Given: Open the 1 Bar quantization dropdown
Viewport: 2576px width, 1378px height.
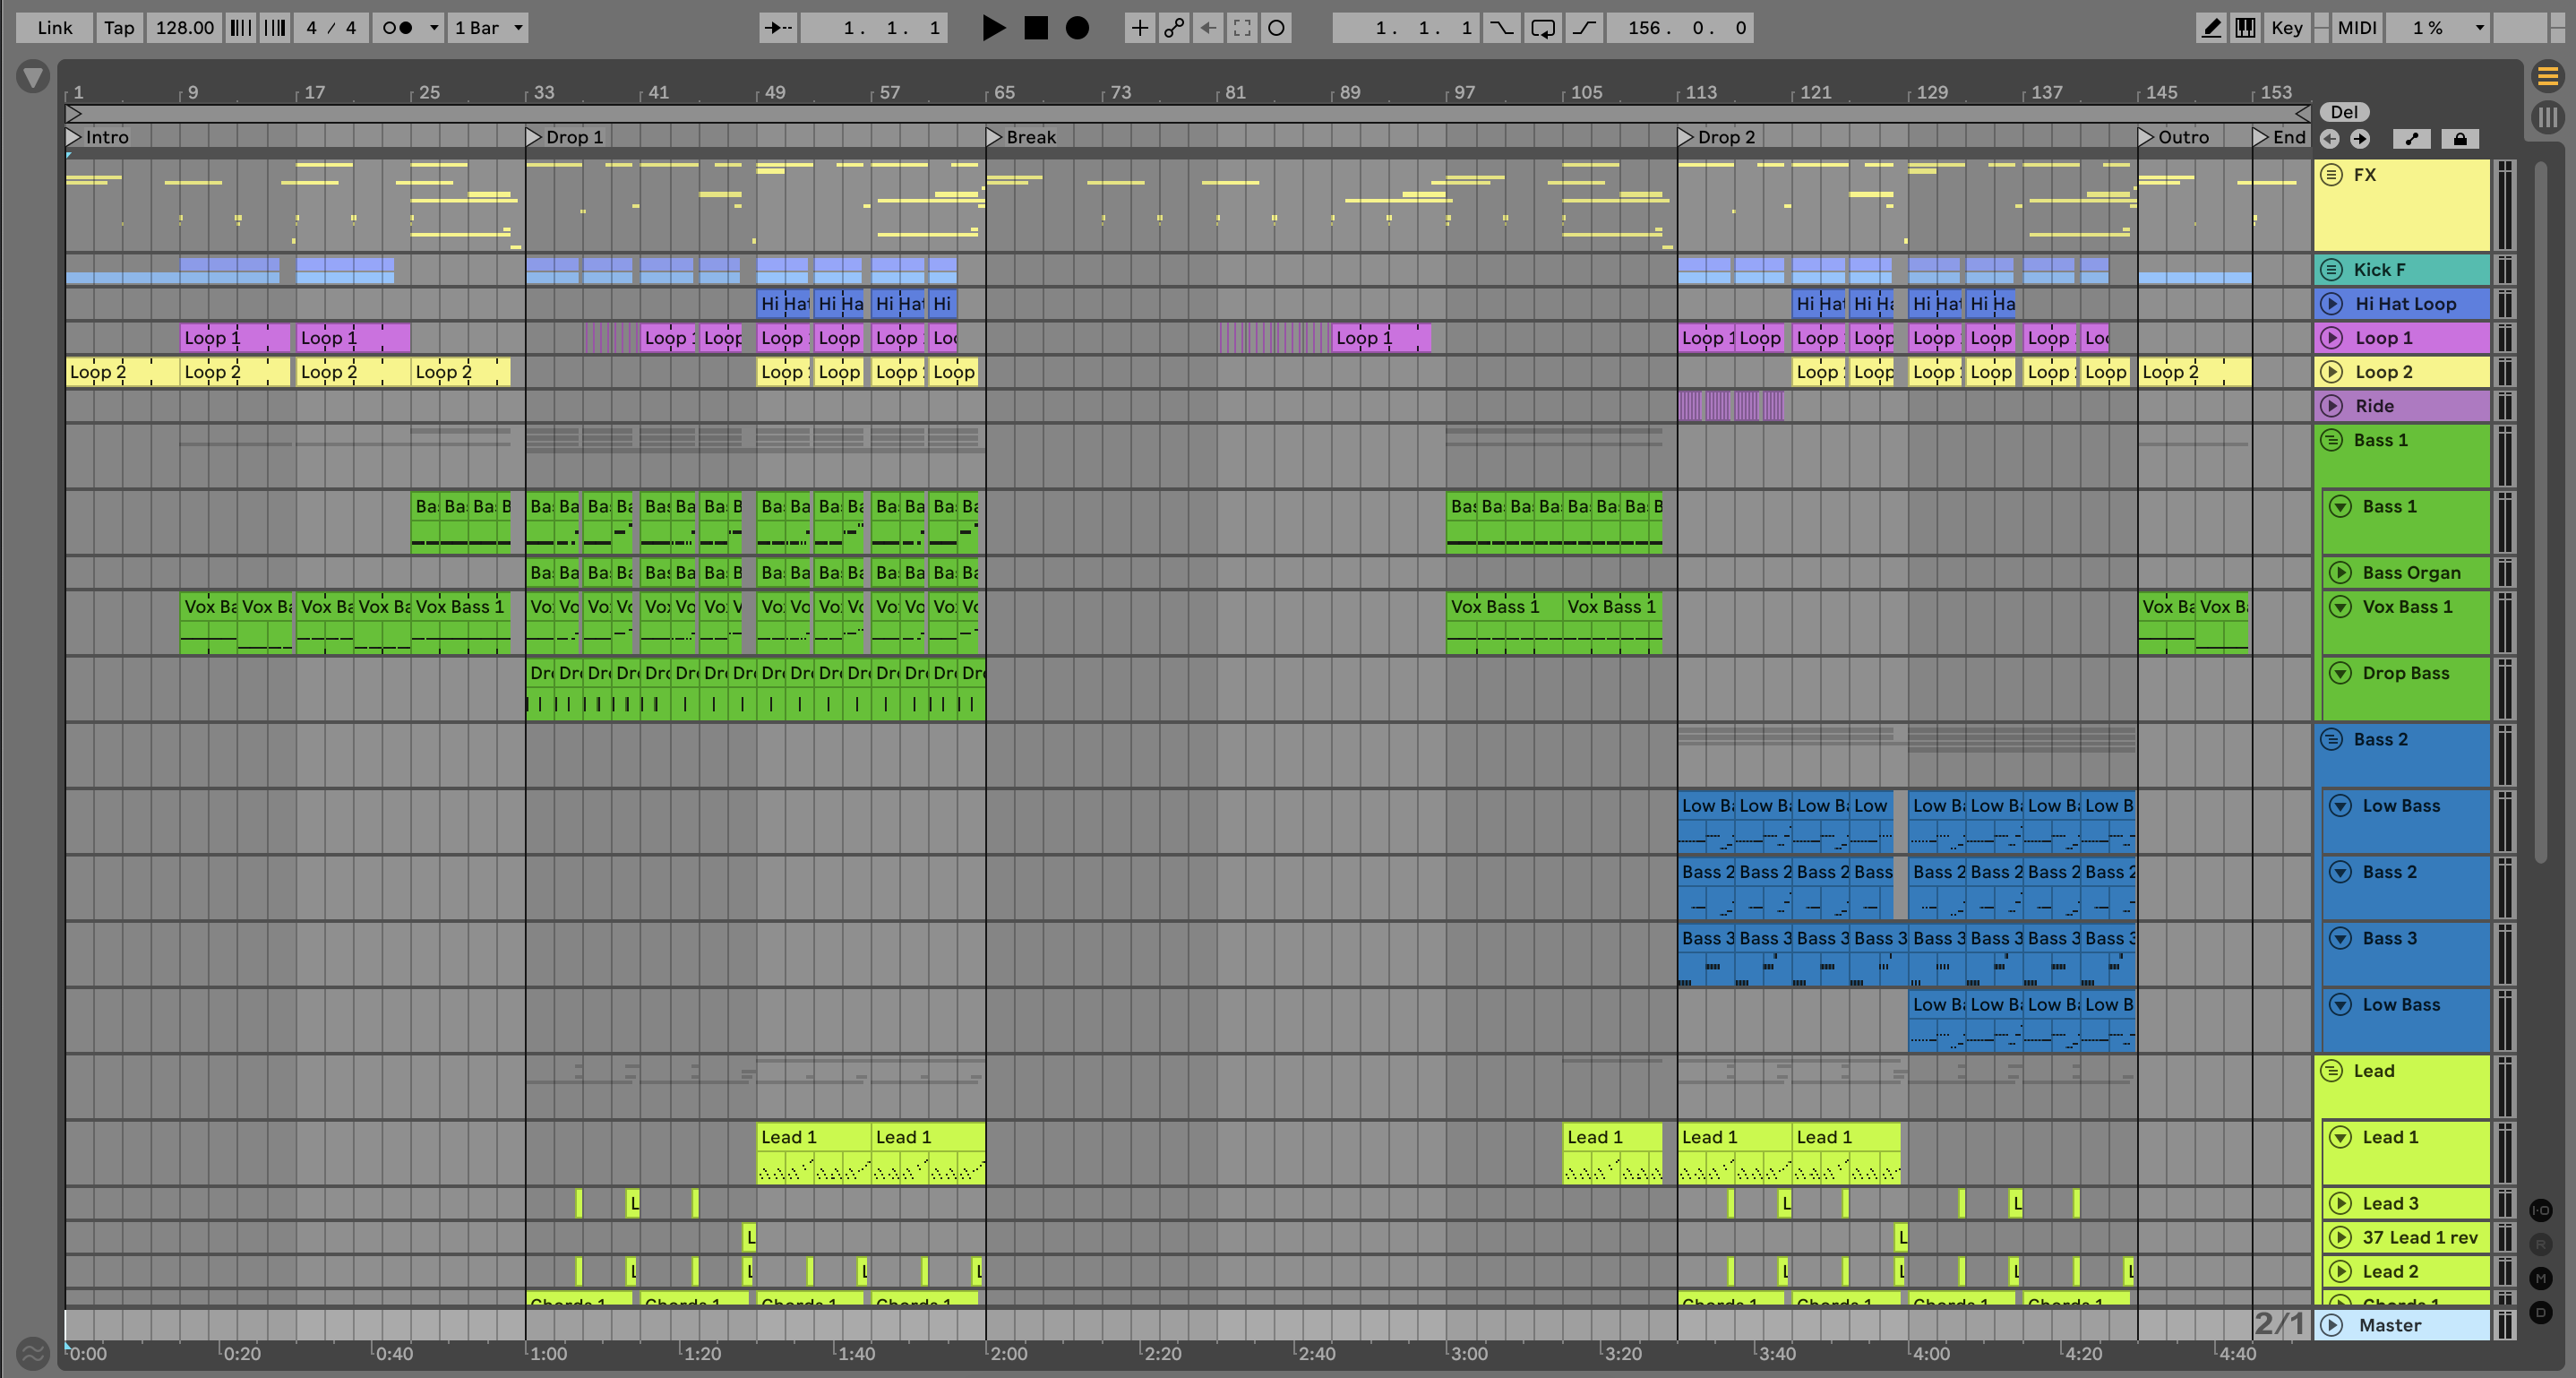Looking at the screenshot, I should point(489,28).
